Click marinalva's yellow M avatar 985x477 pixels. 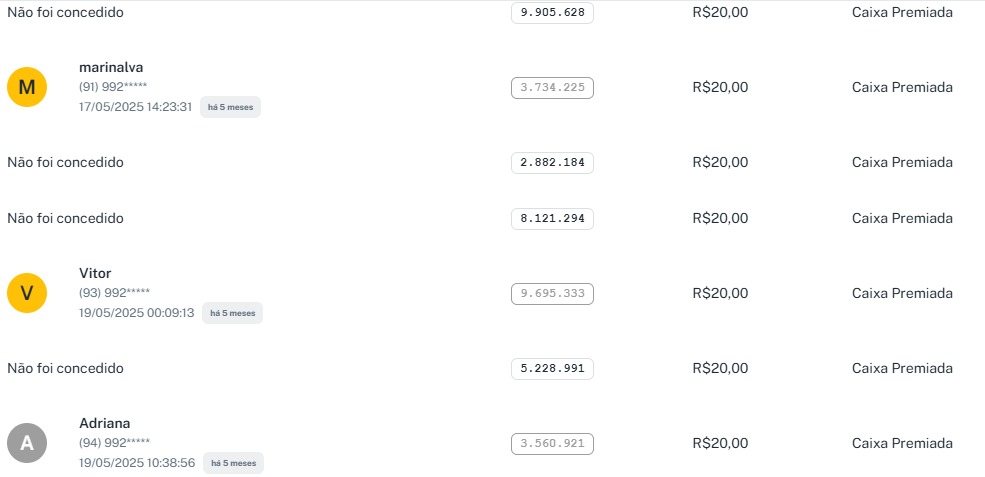(x=27, y=88)
